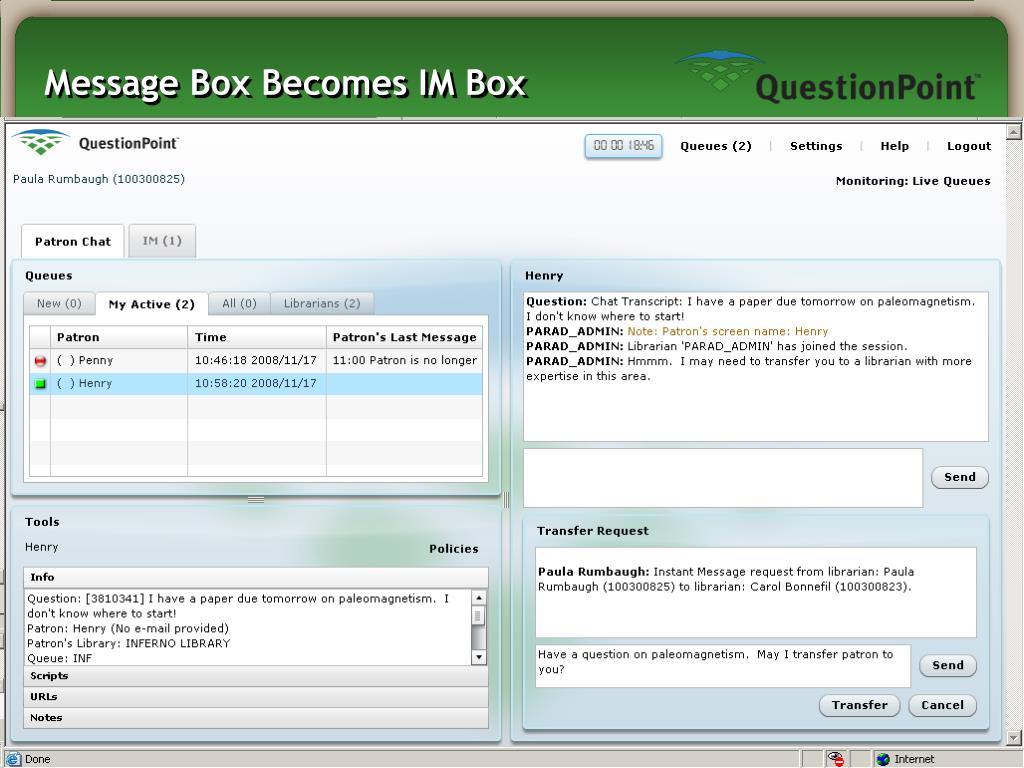
Task: Click Logout link
Action: [968, 146]
